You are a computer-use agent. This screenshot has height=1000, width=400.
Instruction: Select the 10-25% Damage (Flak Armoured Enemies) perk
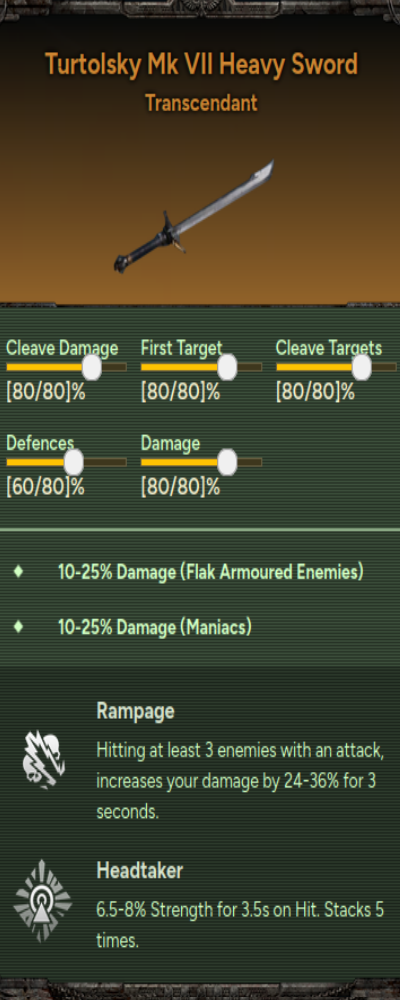[x=211, y=572]
